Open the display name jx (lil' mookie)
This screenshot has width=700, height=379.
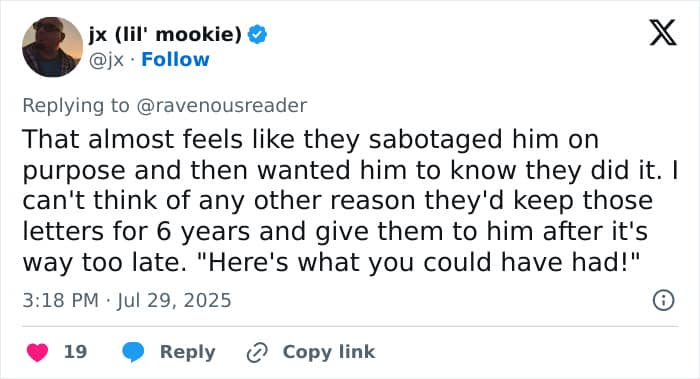(x=165, y=34)
